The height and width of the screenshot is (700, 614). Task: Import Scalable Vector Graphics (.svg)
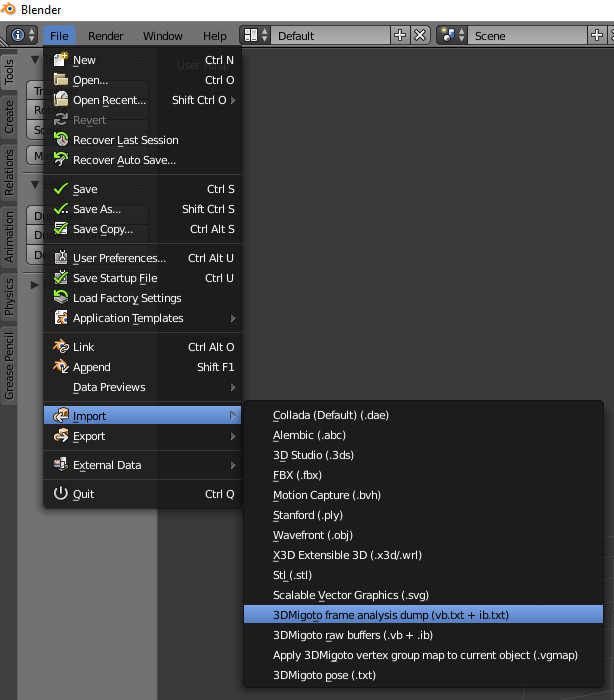[423, 595]
